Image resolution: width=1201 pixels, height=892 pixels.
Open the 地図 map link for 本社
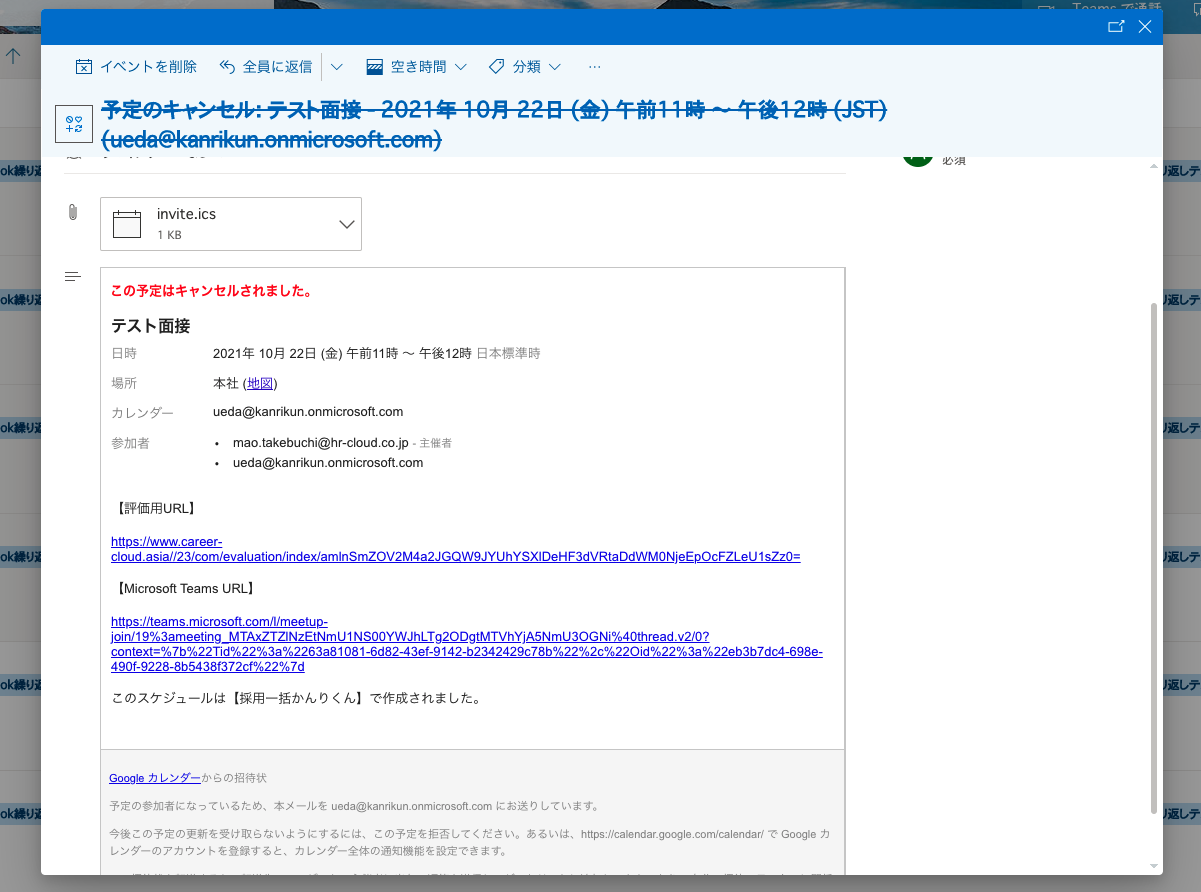tap(260, 383)
